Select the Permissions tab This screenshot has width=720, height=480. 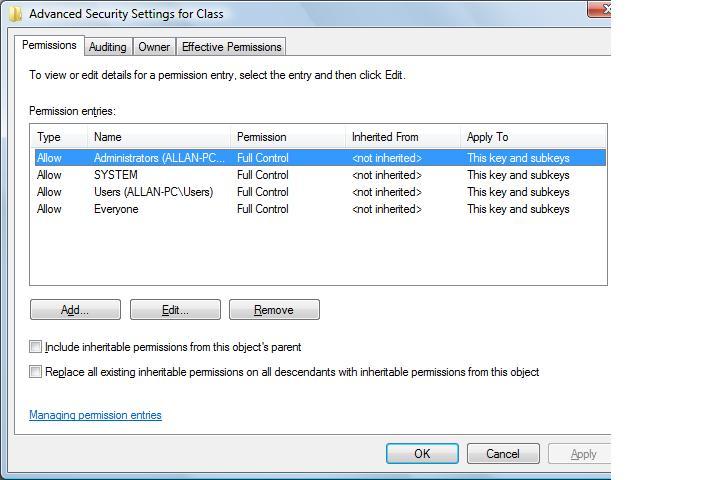coord(49,46)
